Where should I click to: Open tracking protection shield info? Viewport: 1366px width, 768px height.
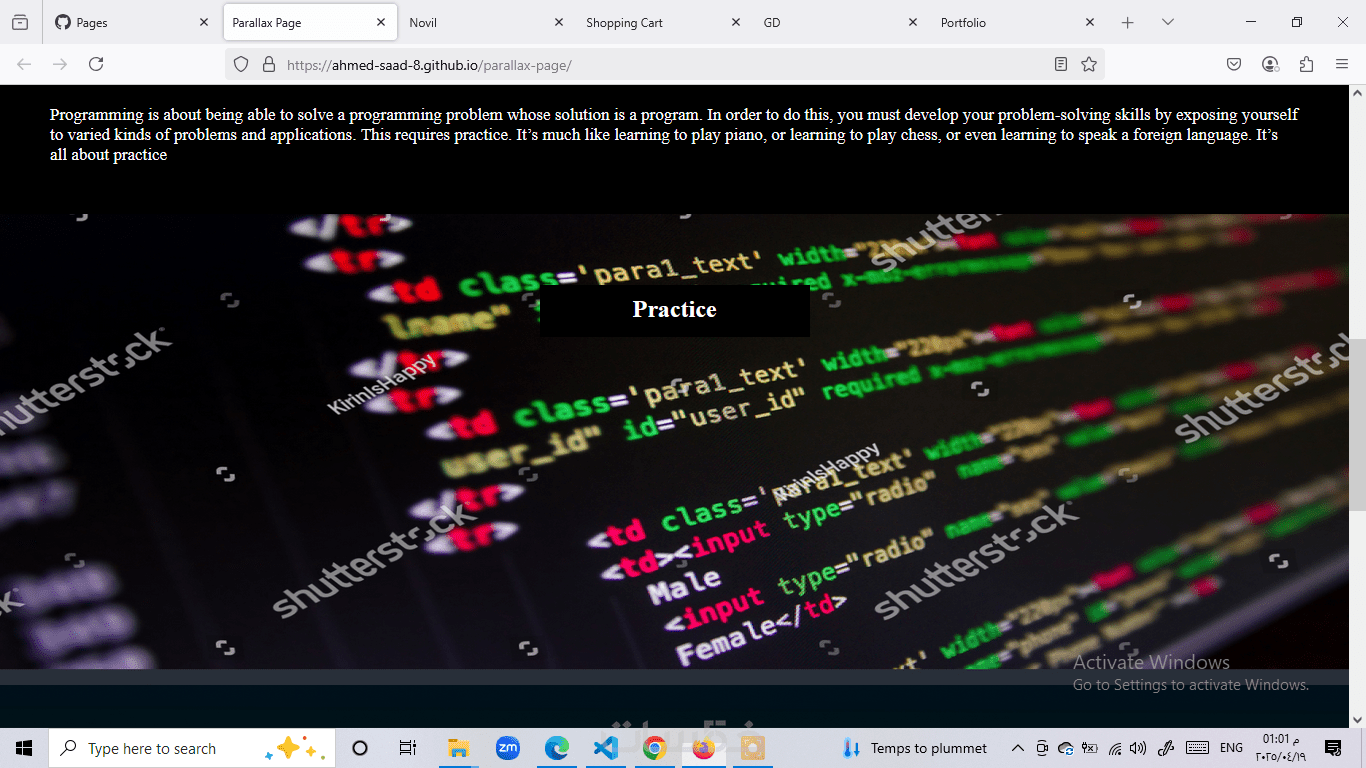pyautogui.click(x=241, y=64)
